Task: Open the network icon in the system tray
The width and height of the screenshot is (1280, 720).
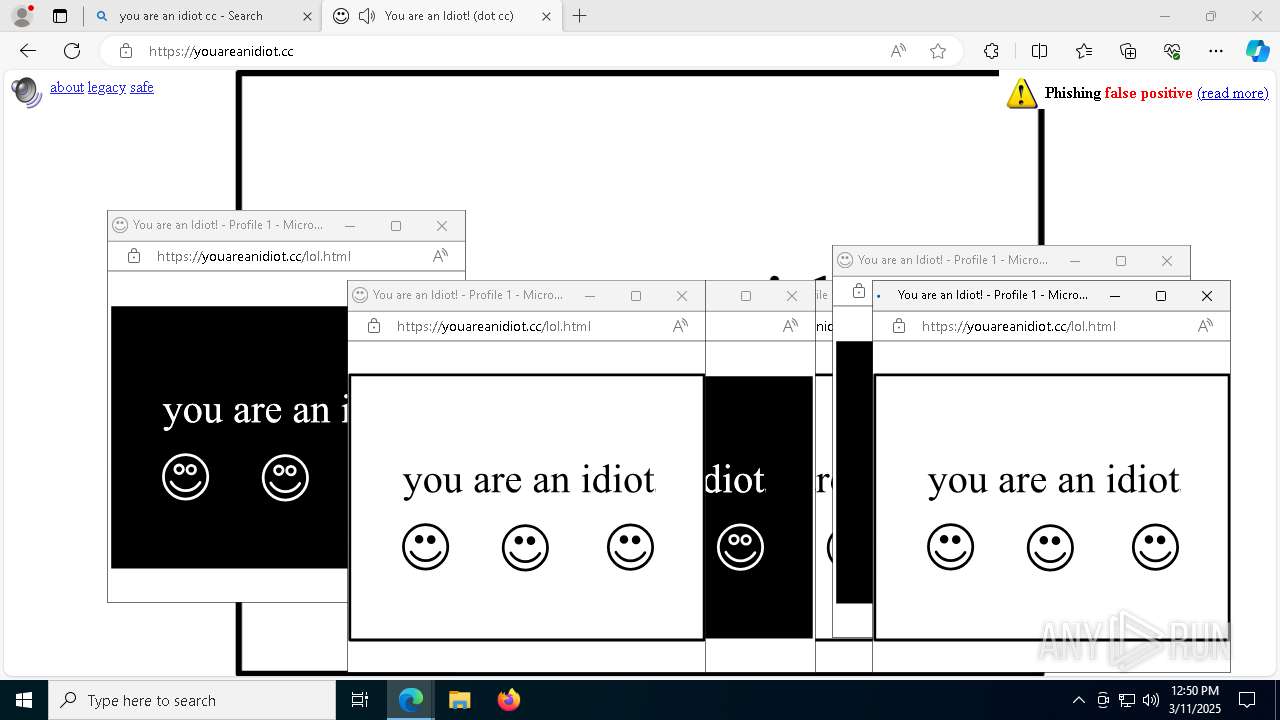Action: (x=1126, y=700)
